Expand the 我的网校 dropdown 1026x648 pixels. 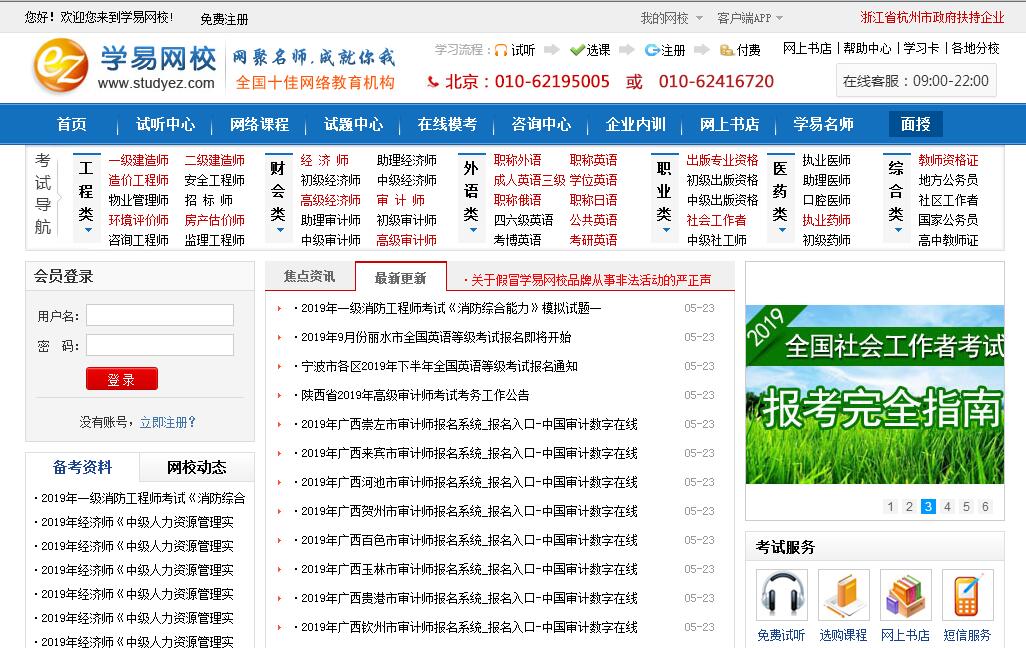coord(670,18)
